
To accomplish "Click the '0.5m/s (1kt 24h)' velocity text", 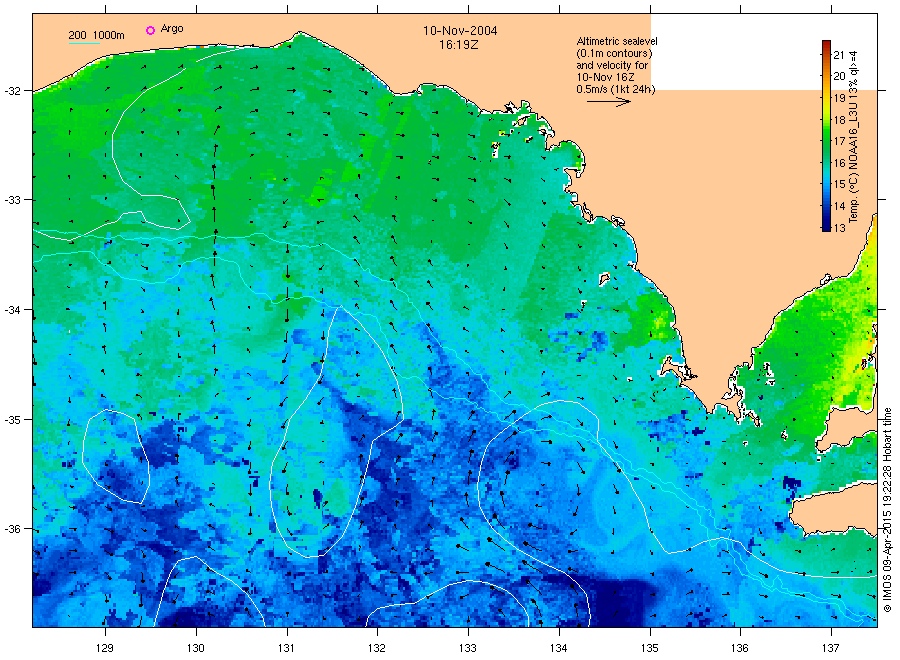I will click(x=615, y=89).
